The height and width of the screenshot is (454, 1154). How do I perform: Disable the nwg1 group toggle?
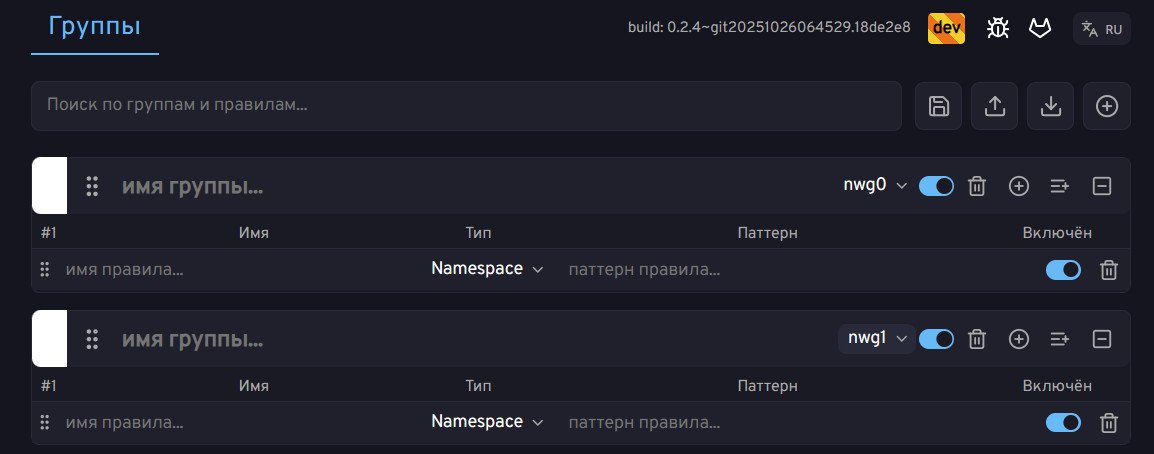click(x=936, y=339)
